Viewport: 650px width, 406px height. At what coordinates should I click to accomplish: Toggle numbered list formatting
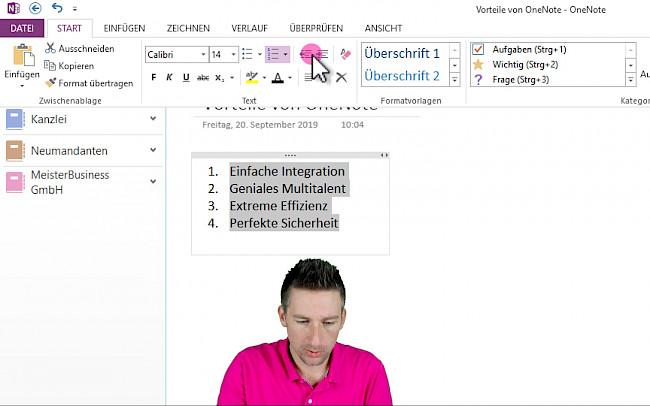tap(273, 54)
